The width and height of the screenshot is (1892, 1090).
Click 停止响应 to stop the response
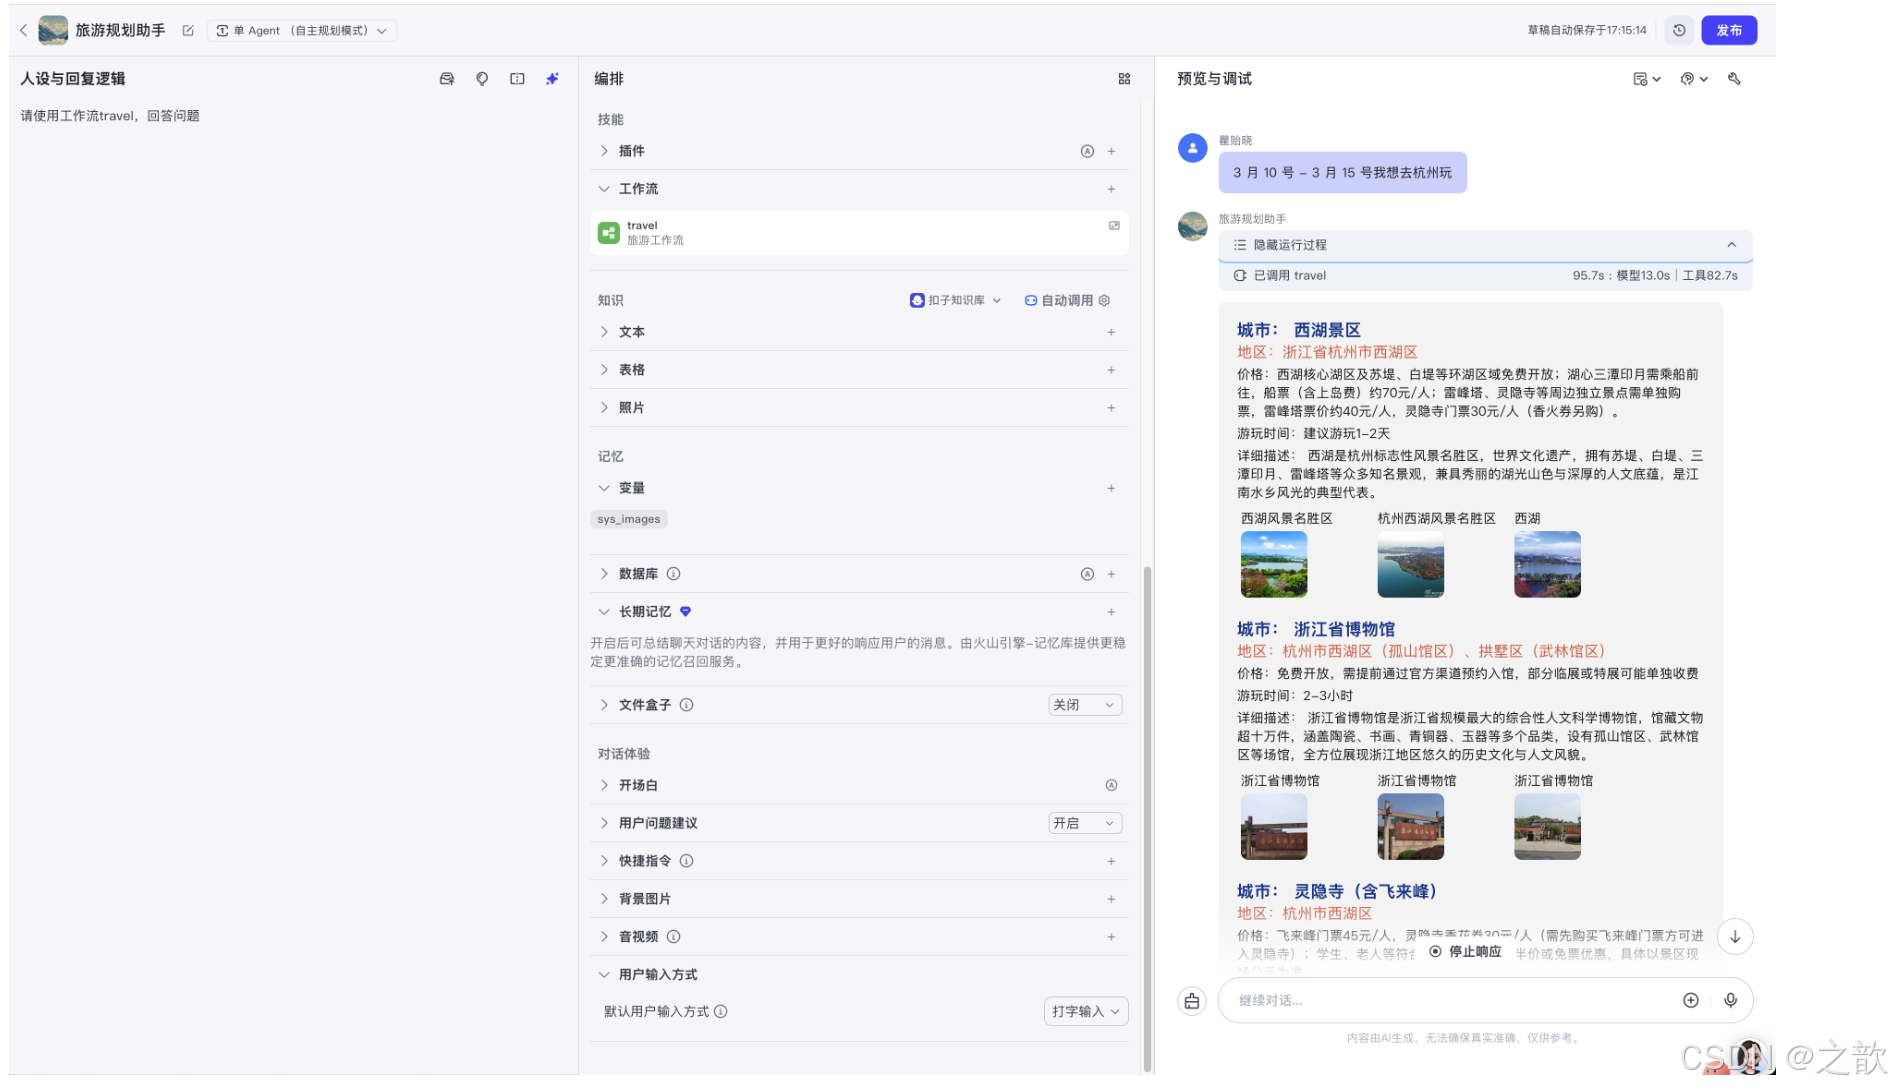[x=1464, y=951]
